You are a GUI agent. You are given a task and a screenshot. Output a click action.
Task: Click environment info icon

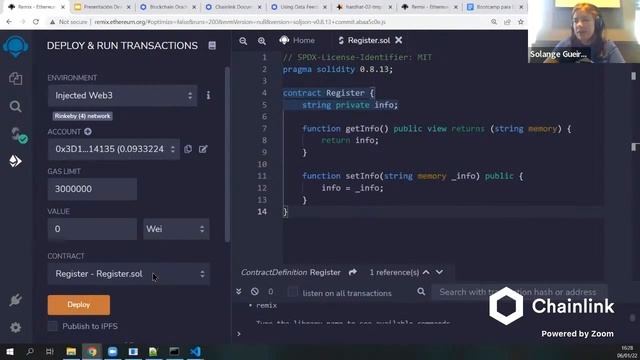point(208,95)
